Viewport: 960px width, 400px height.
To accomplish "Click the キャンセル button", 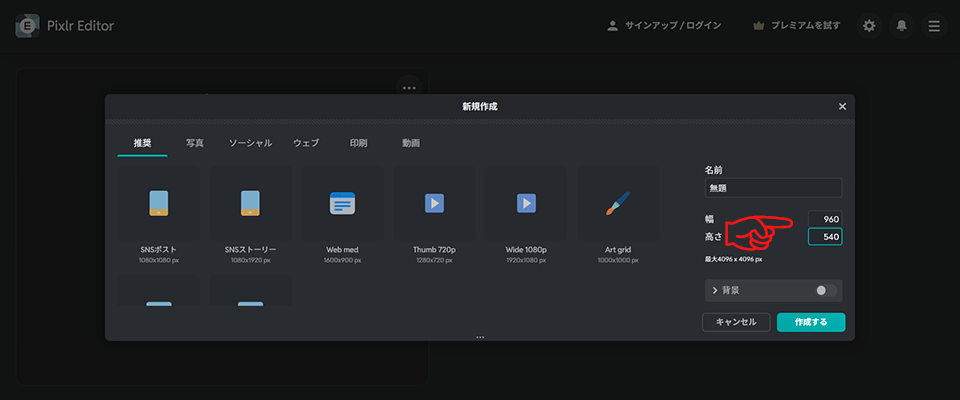I will tap(736, 322).
